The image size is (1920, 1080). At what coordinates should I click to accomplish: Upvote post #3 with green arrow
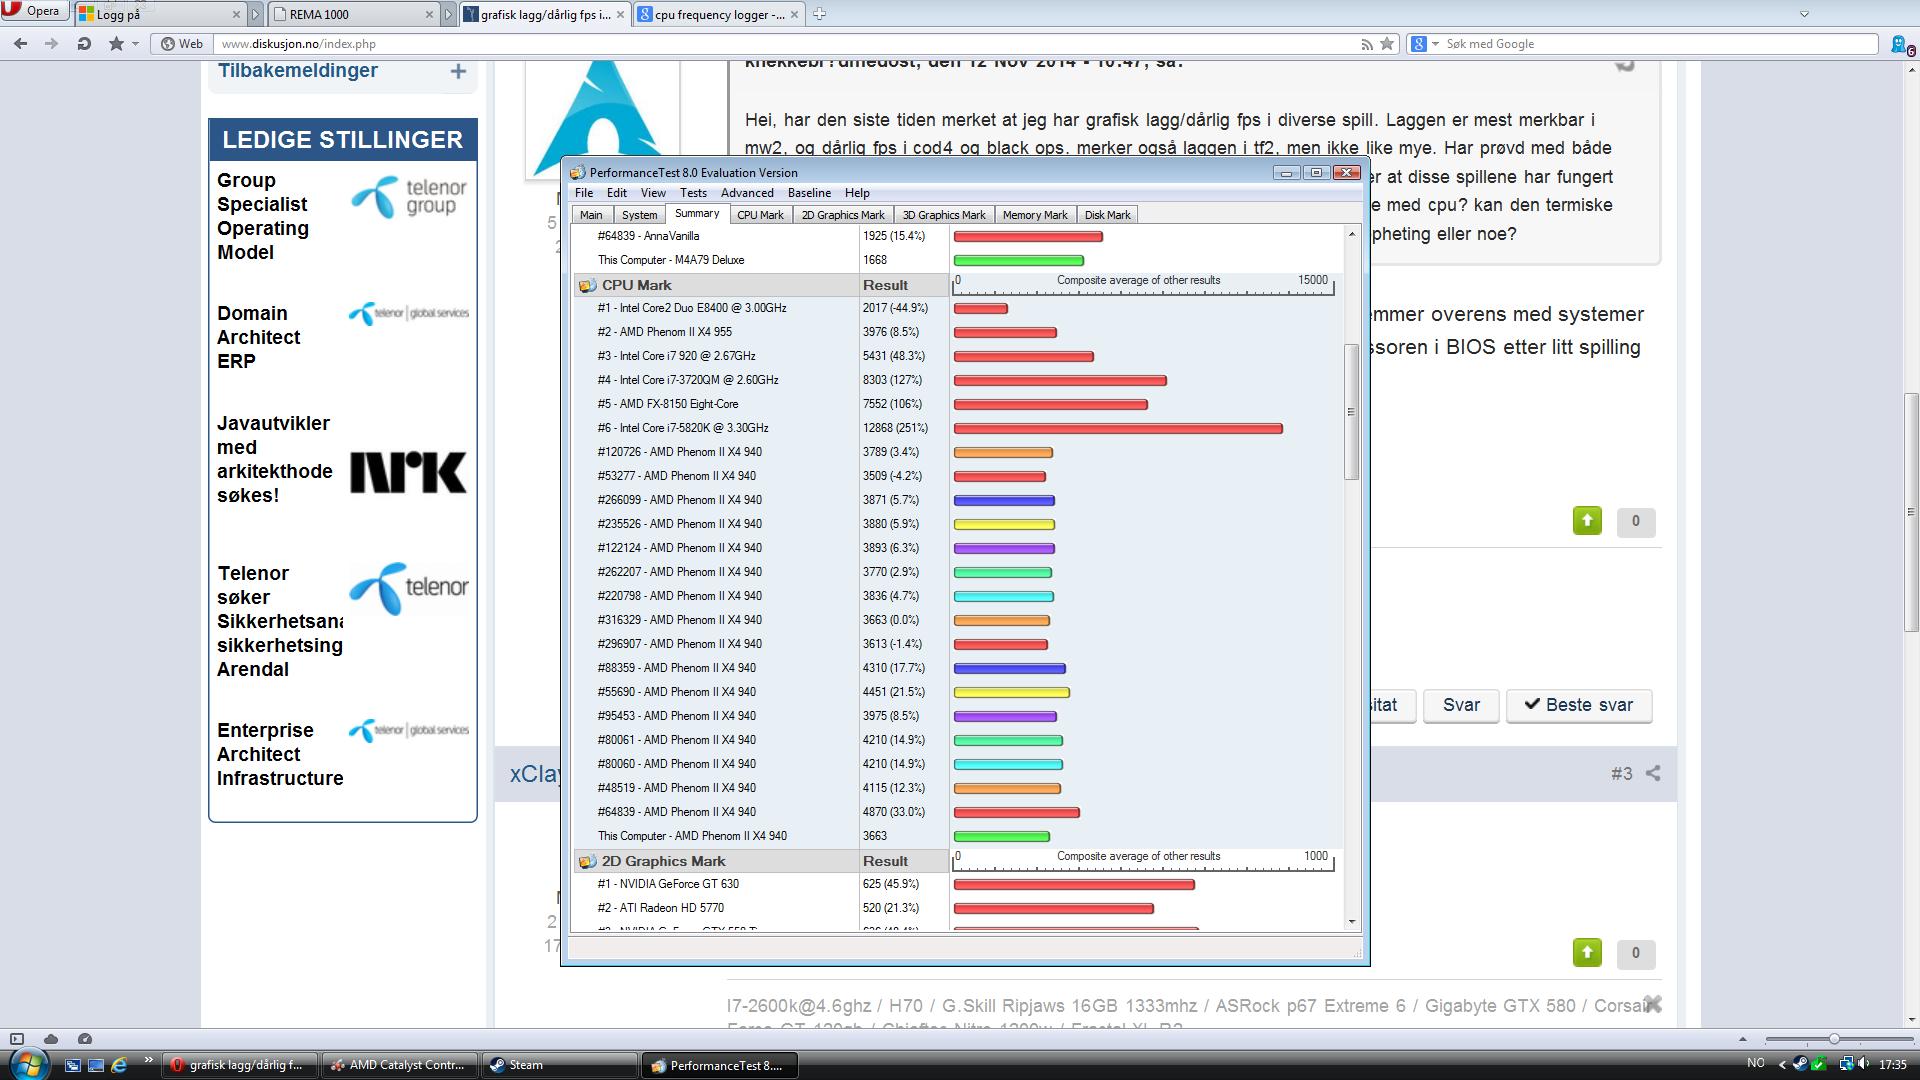pyautogui.click(x=1587, y=953)
